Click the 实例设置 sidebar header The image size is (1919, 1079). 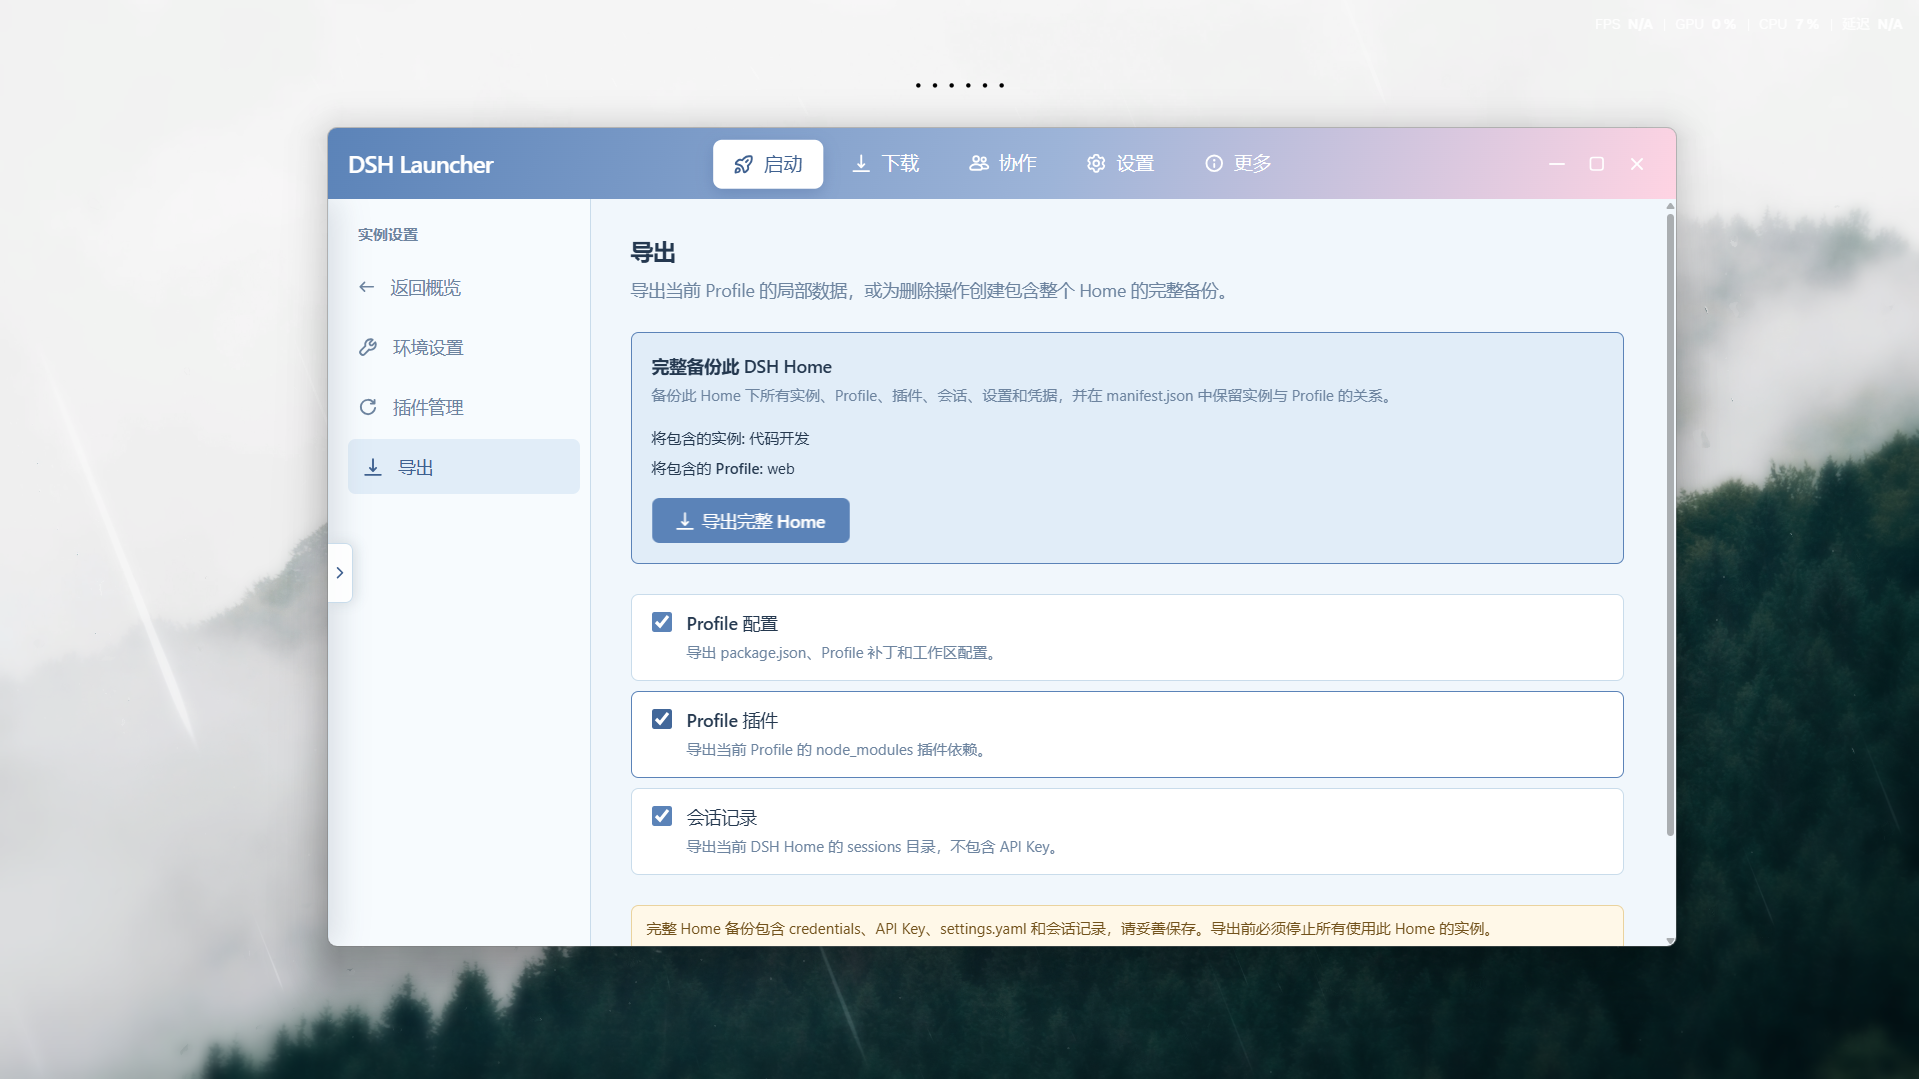[x=388, y=235]
